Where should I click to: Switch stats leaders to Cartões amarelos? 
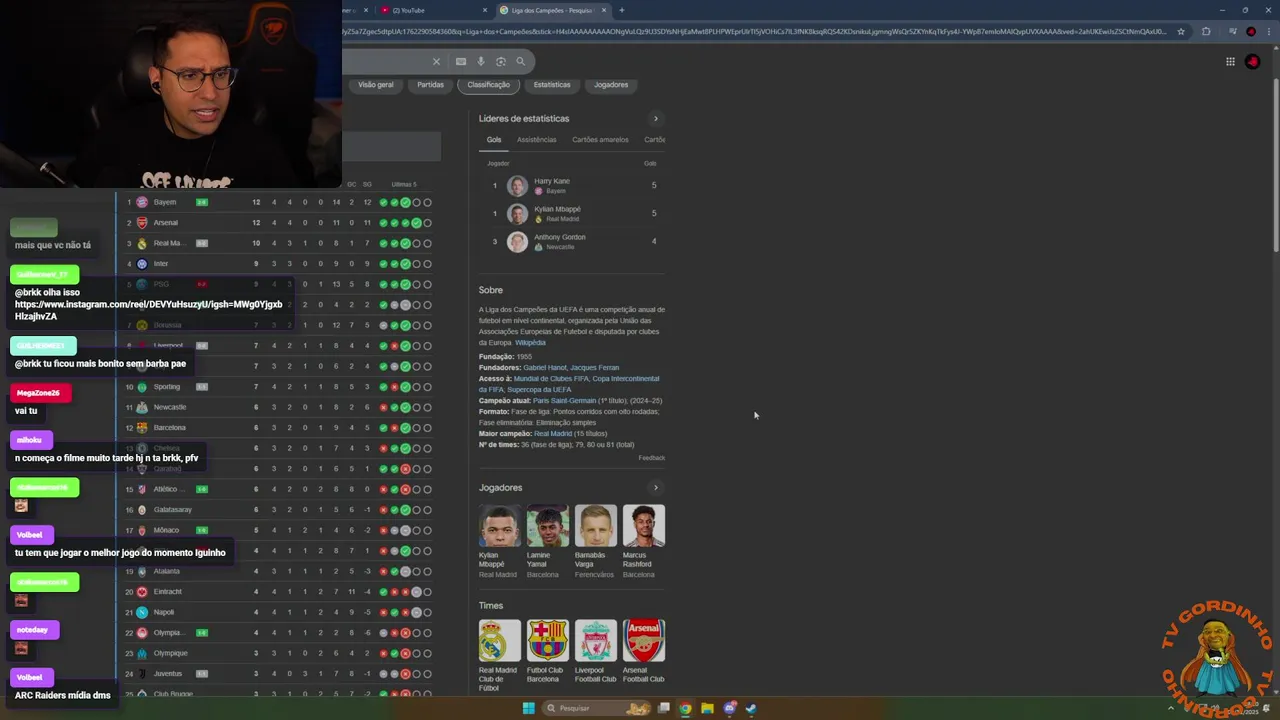[x=600, y=140]
